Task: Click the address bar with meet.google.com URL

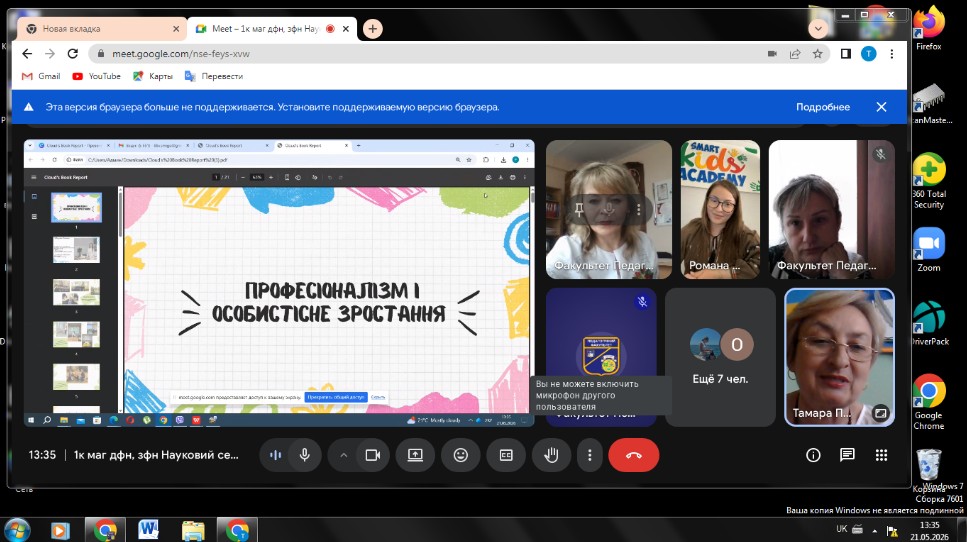Action: pos(432,54)
